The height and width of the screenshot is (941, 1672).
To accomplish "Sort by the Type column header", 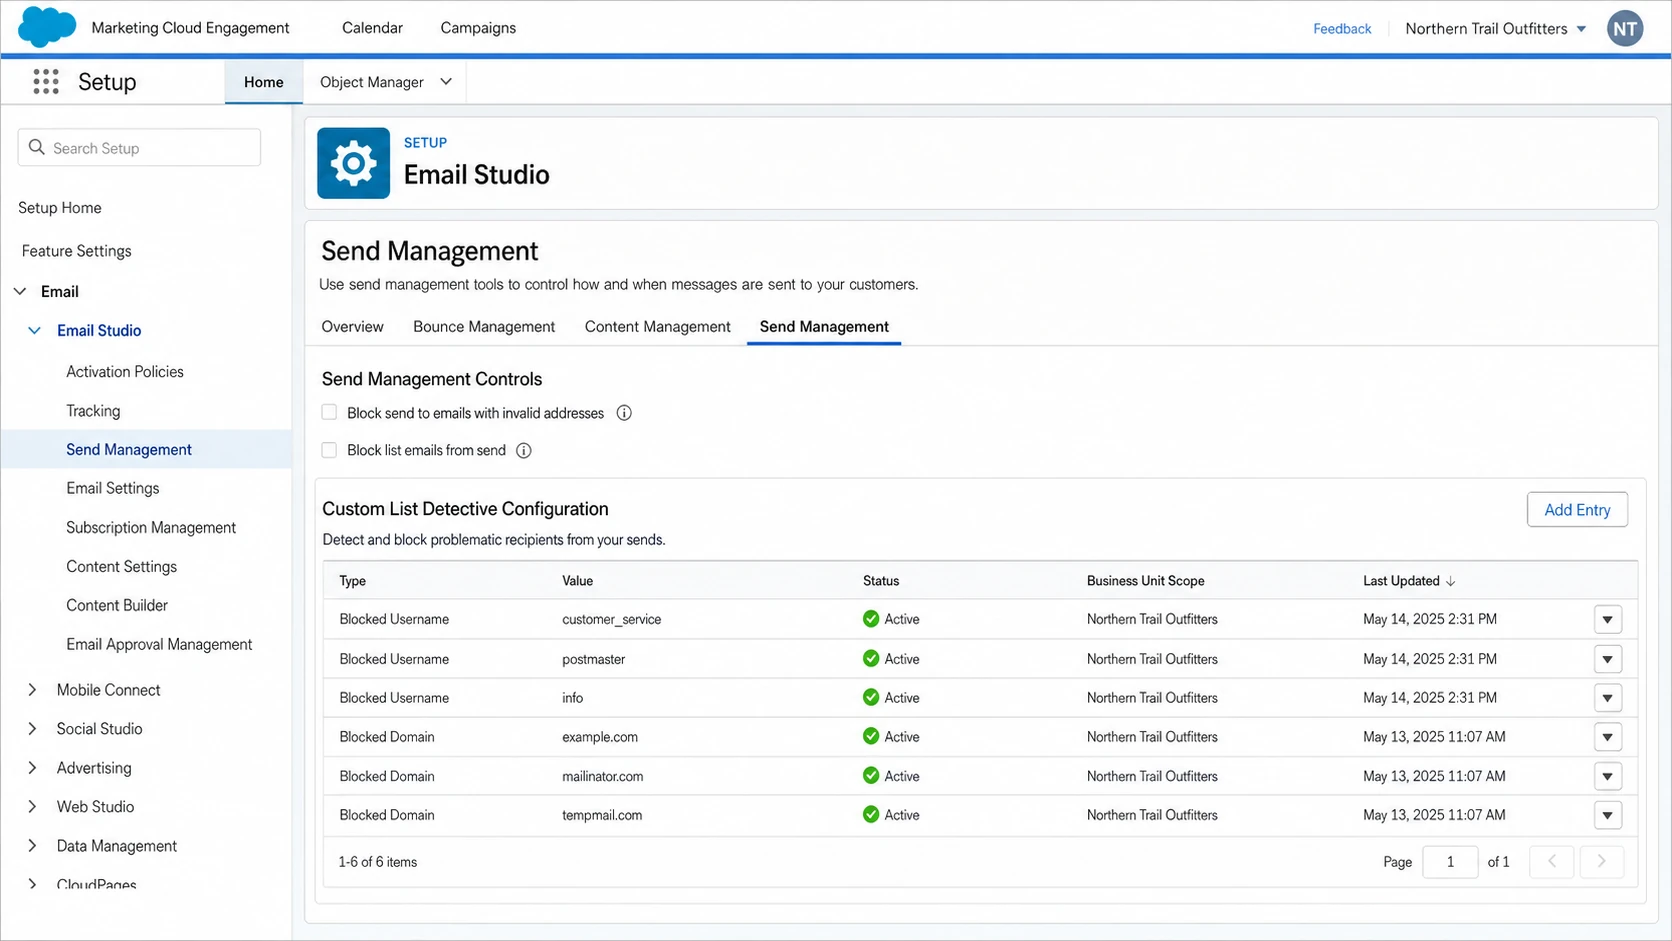I will click(352, 581).
